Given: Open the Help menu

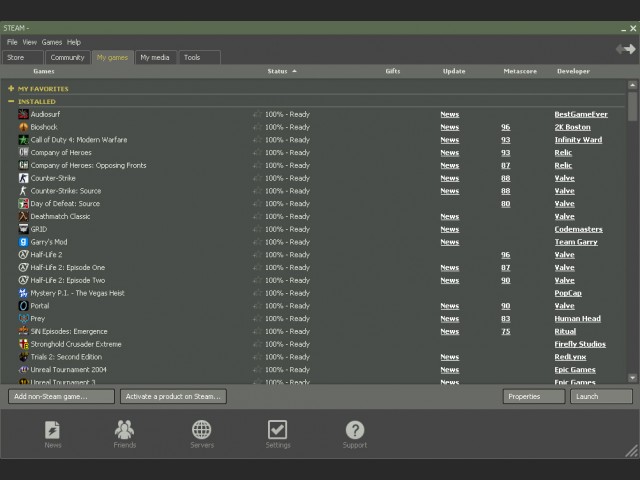Looking at the screenshot, I should click(x=74, y=42).
